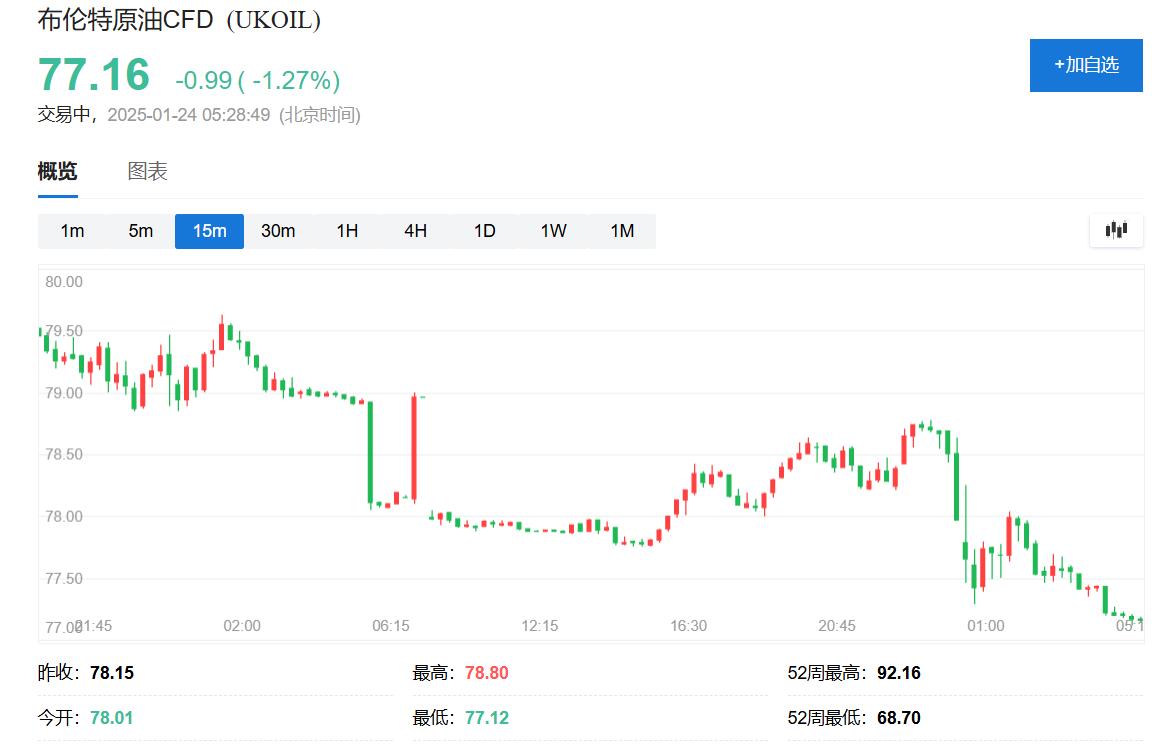Open the candlestick chart type icon

[1116, 230]
